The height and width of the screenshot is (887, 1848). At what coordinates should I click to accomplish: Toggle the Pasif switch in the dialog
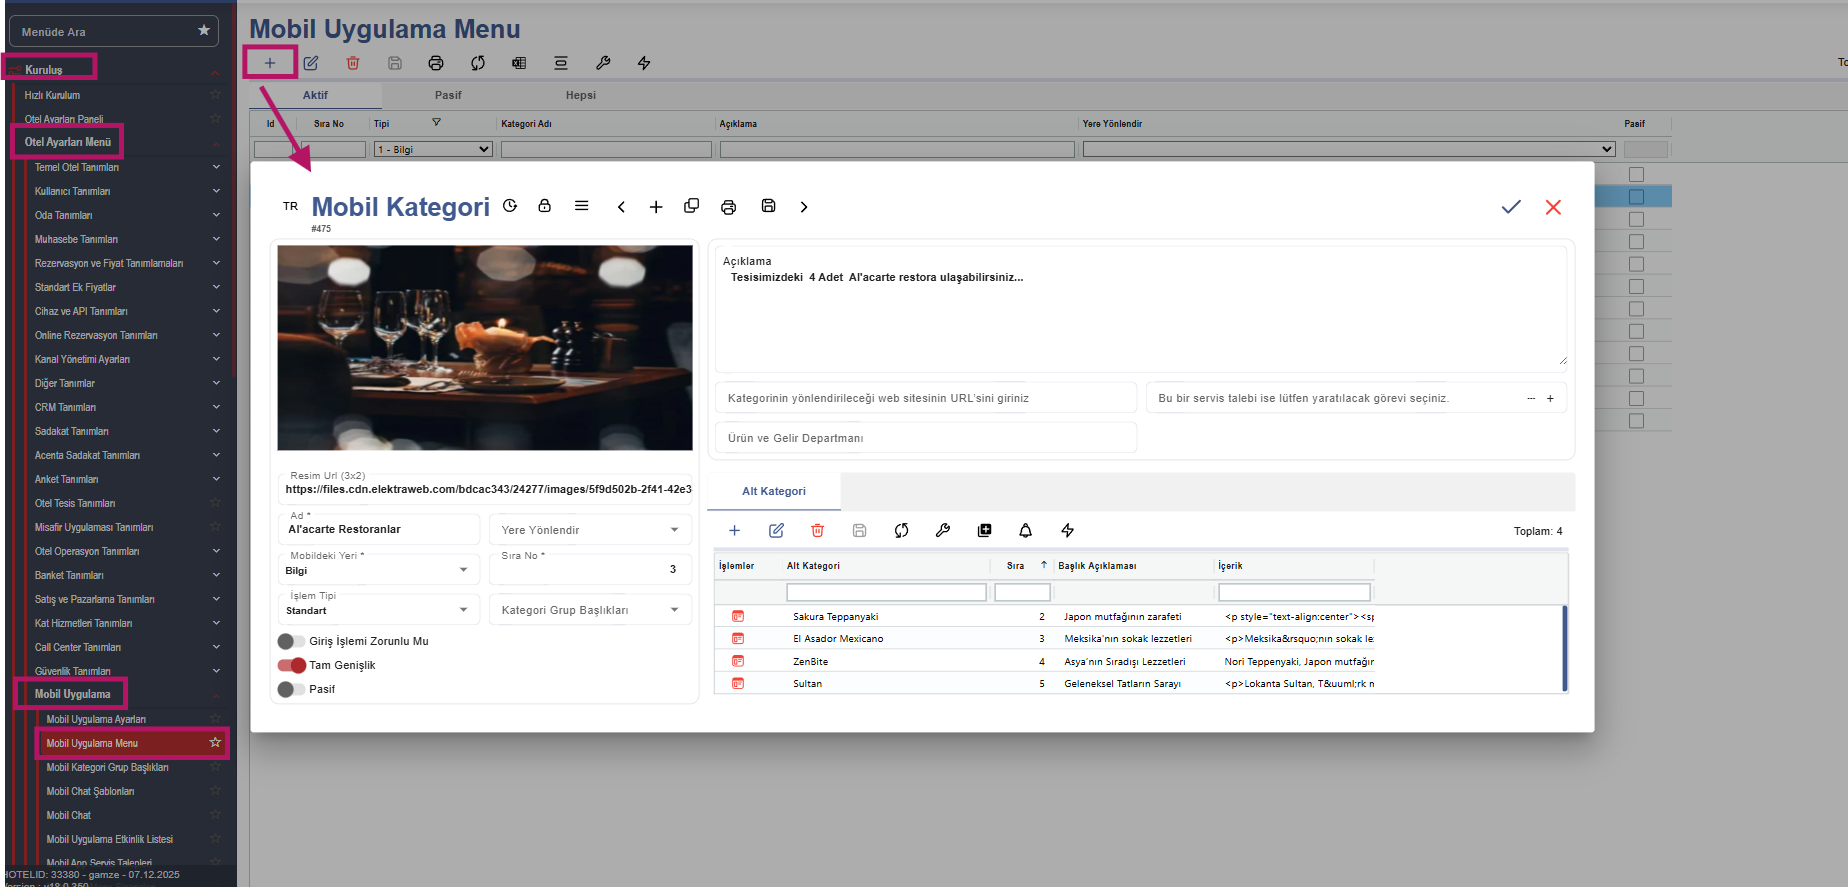click(291, 689)
